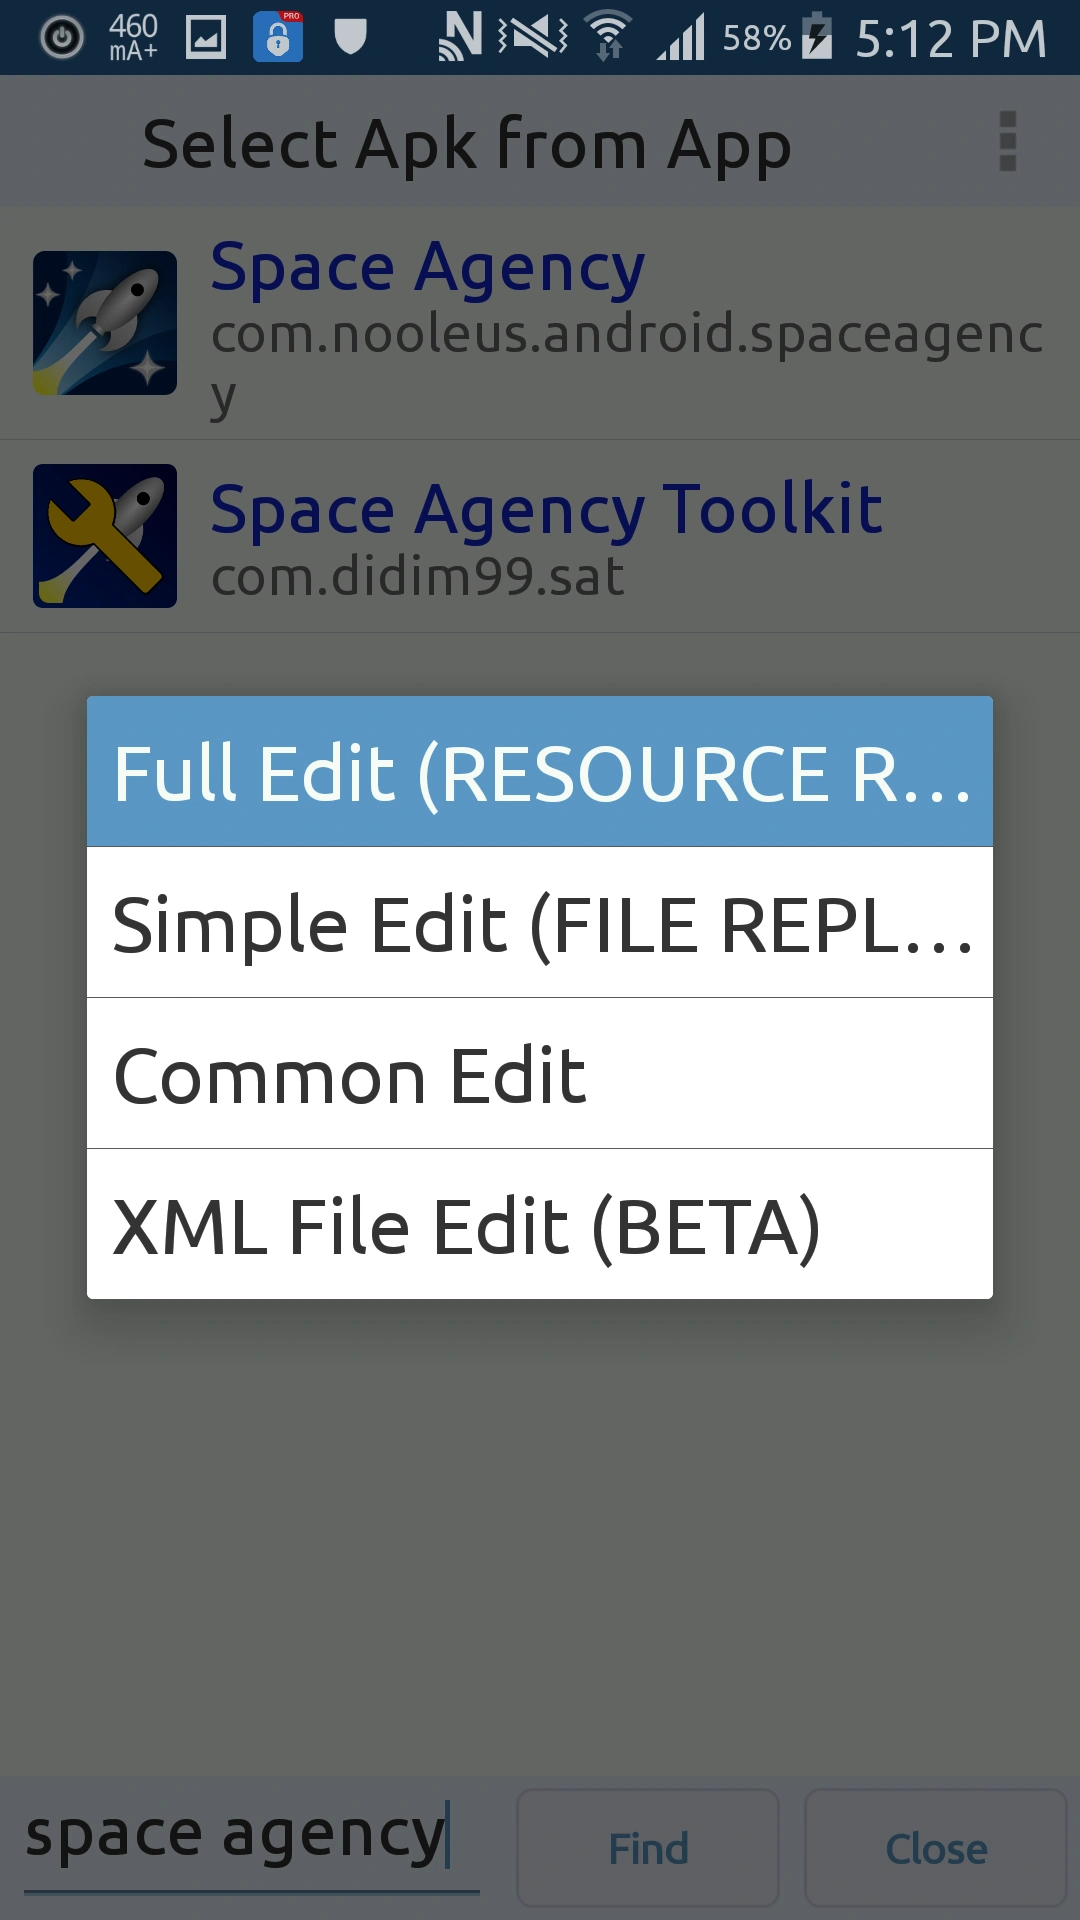This screenshot has width=1080, height=1920.
Task: Tap the NFC status bar icon
Action: (460, 37)
